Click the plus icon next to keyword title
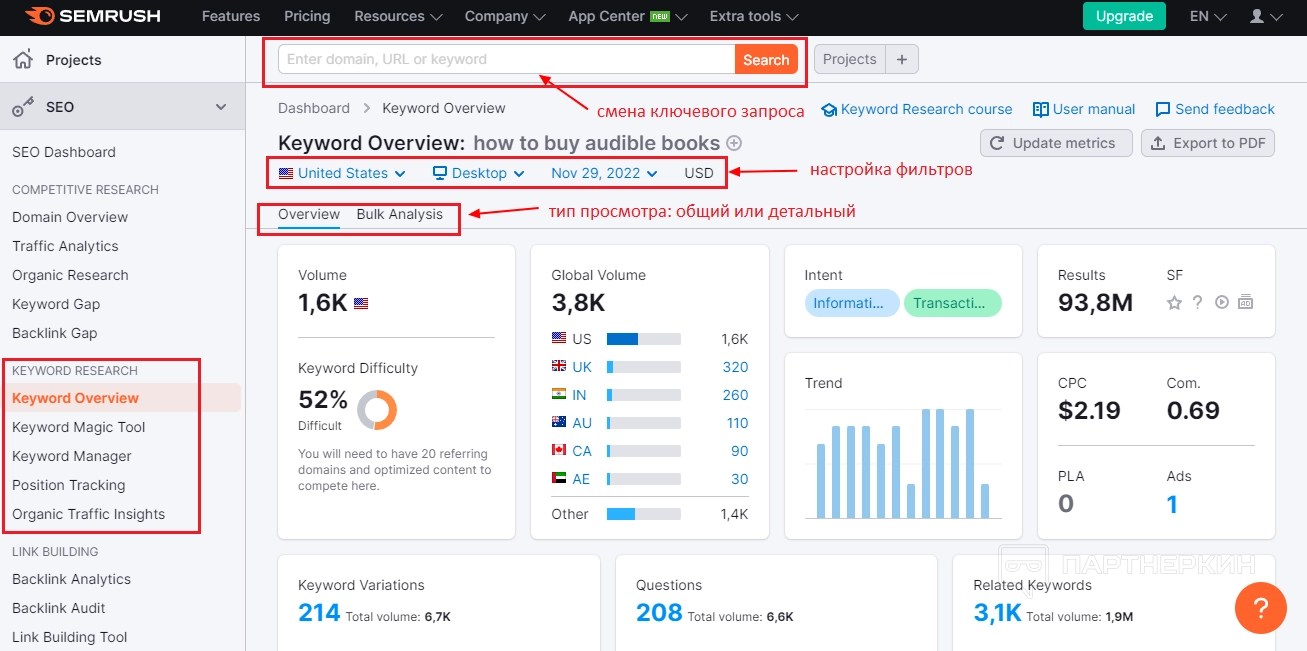 pyautogui.click(x=734, y=143)
